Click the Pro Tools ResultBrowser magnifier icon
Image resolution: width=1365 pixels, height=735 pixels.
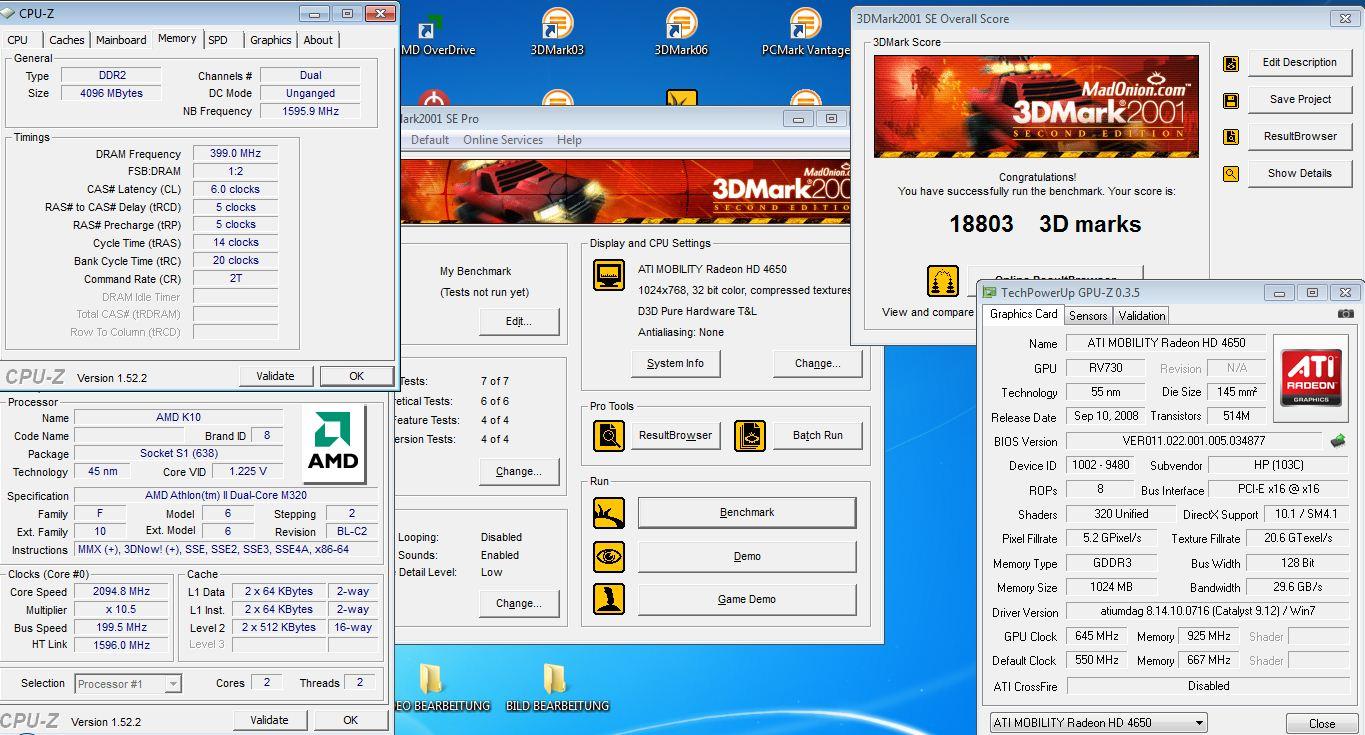(609, 435)
